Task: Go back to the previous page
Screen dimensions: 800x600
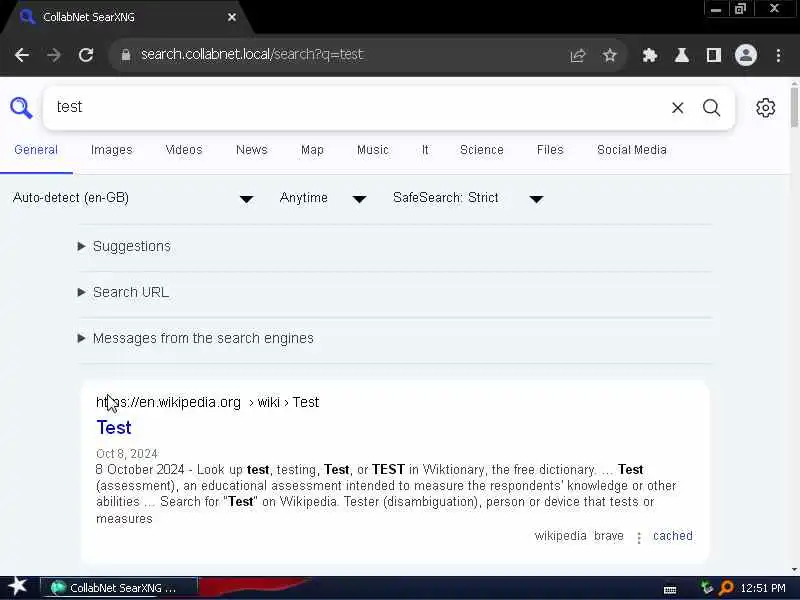Action: pyautogui.click(x=22, y=55)
